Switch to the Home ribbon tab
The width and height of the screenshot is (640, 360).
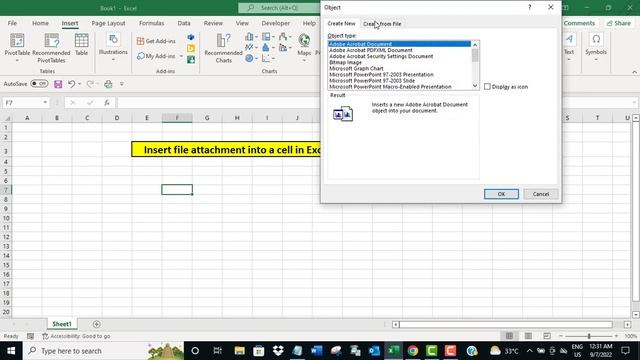[x=40, y=23]
